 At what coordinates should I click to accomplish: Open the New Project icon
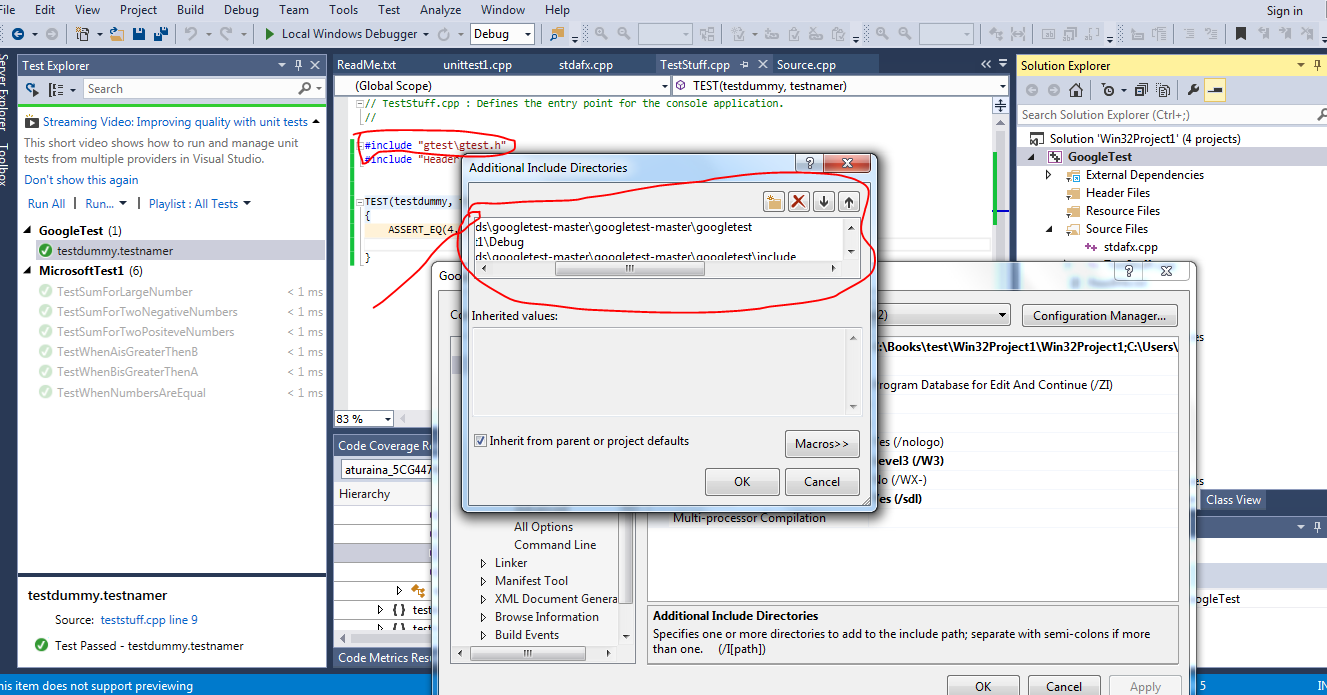click(83, 32)
